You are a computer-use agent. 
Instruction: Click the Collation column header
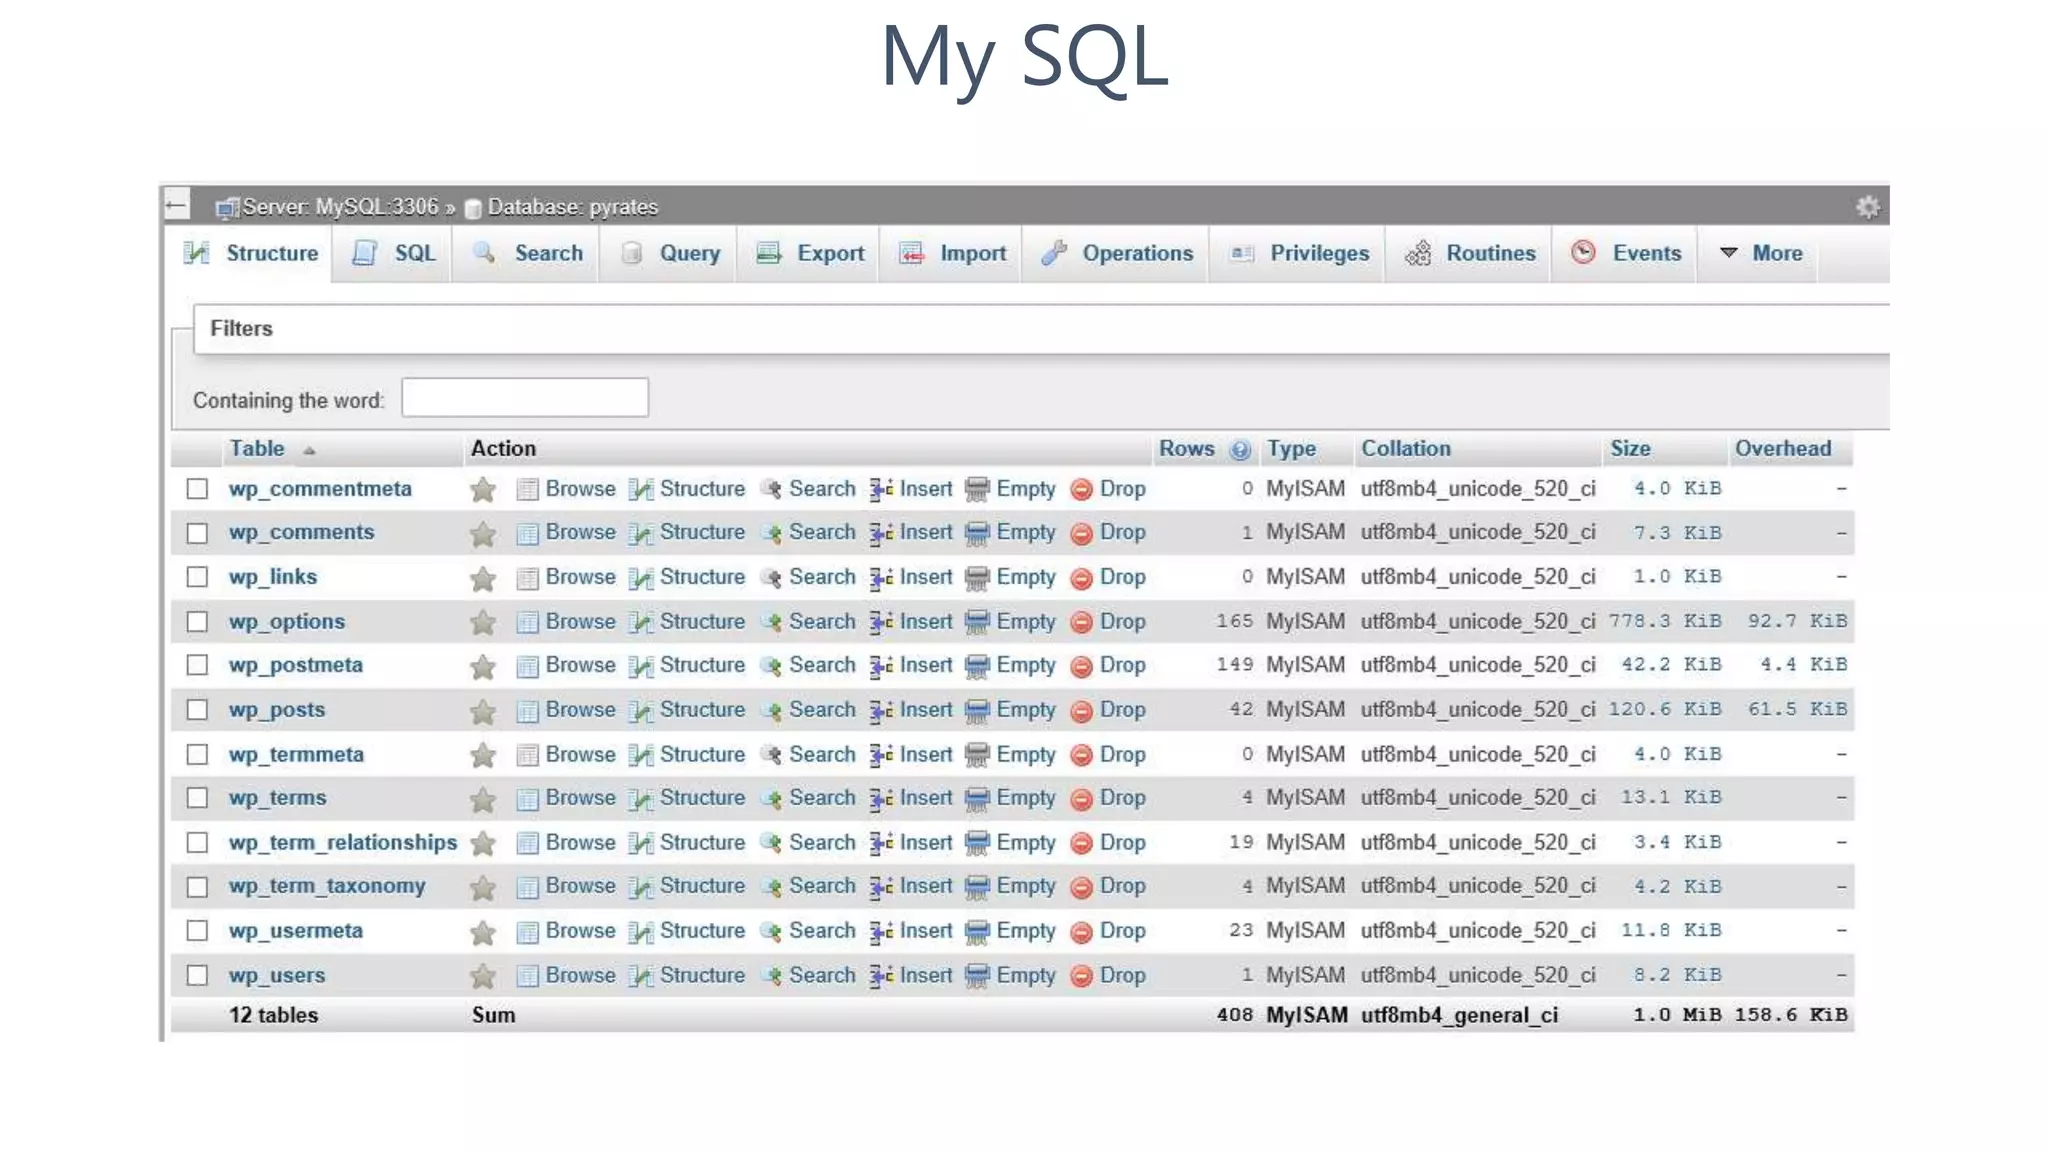[x=1405, y=449]
